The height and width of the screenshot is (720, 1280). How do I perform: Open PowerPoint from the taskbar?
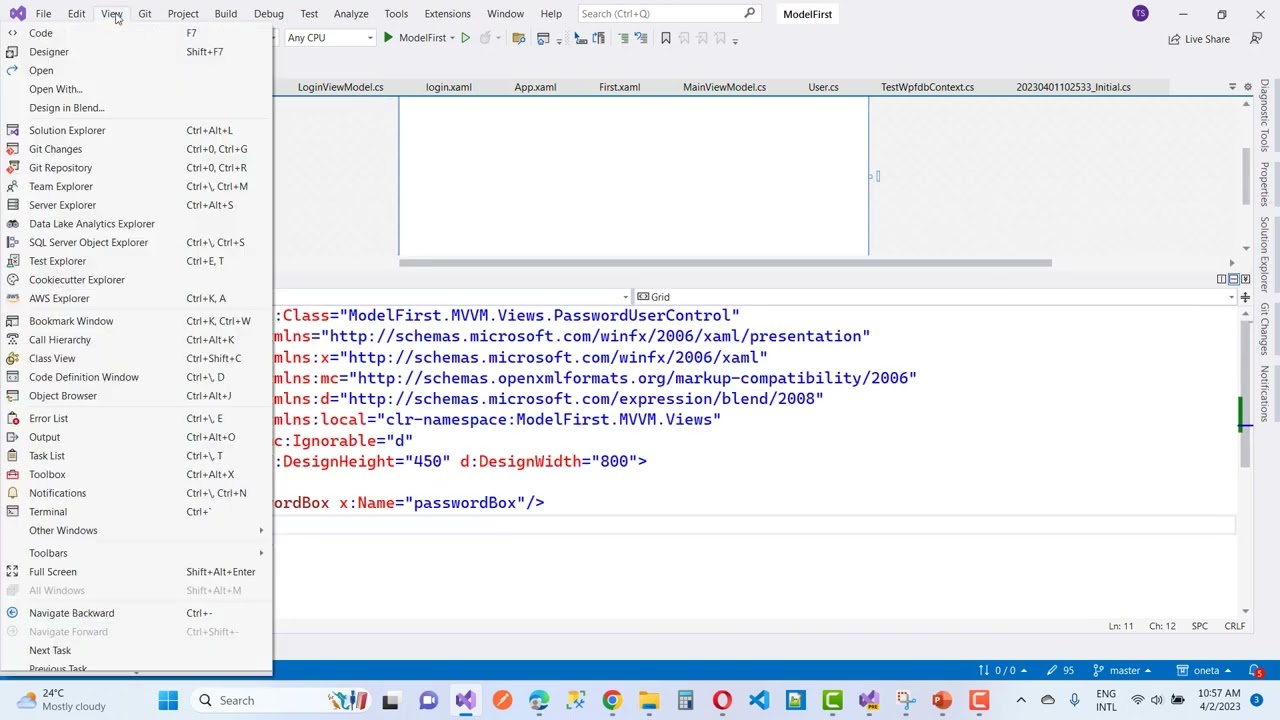point(941,700)
